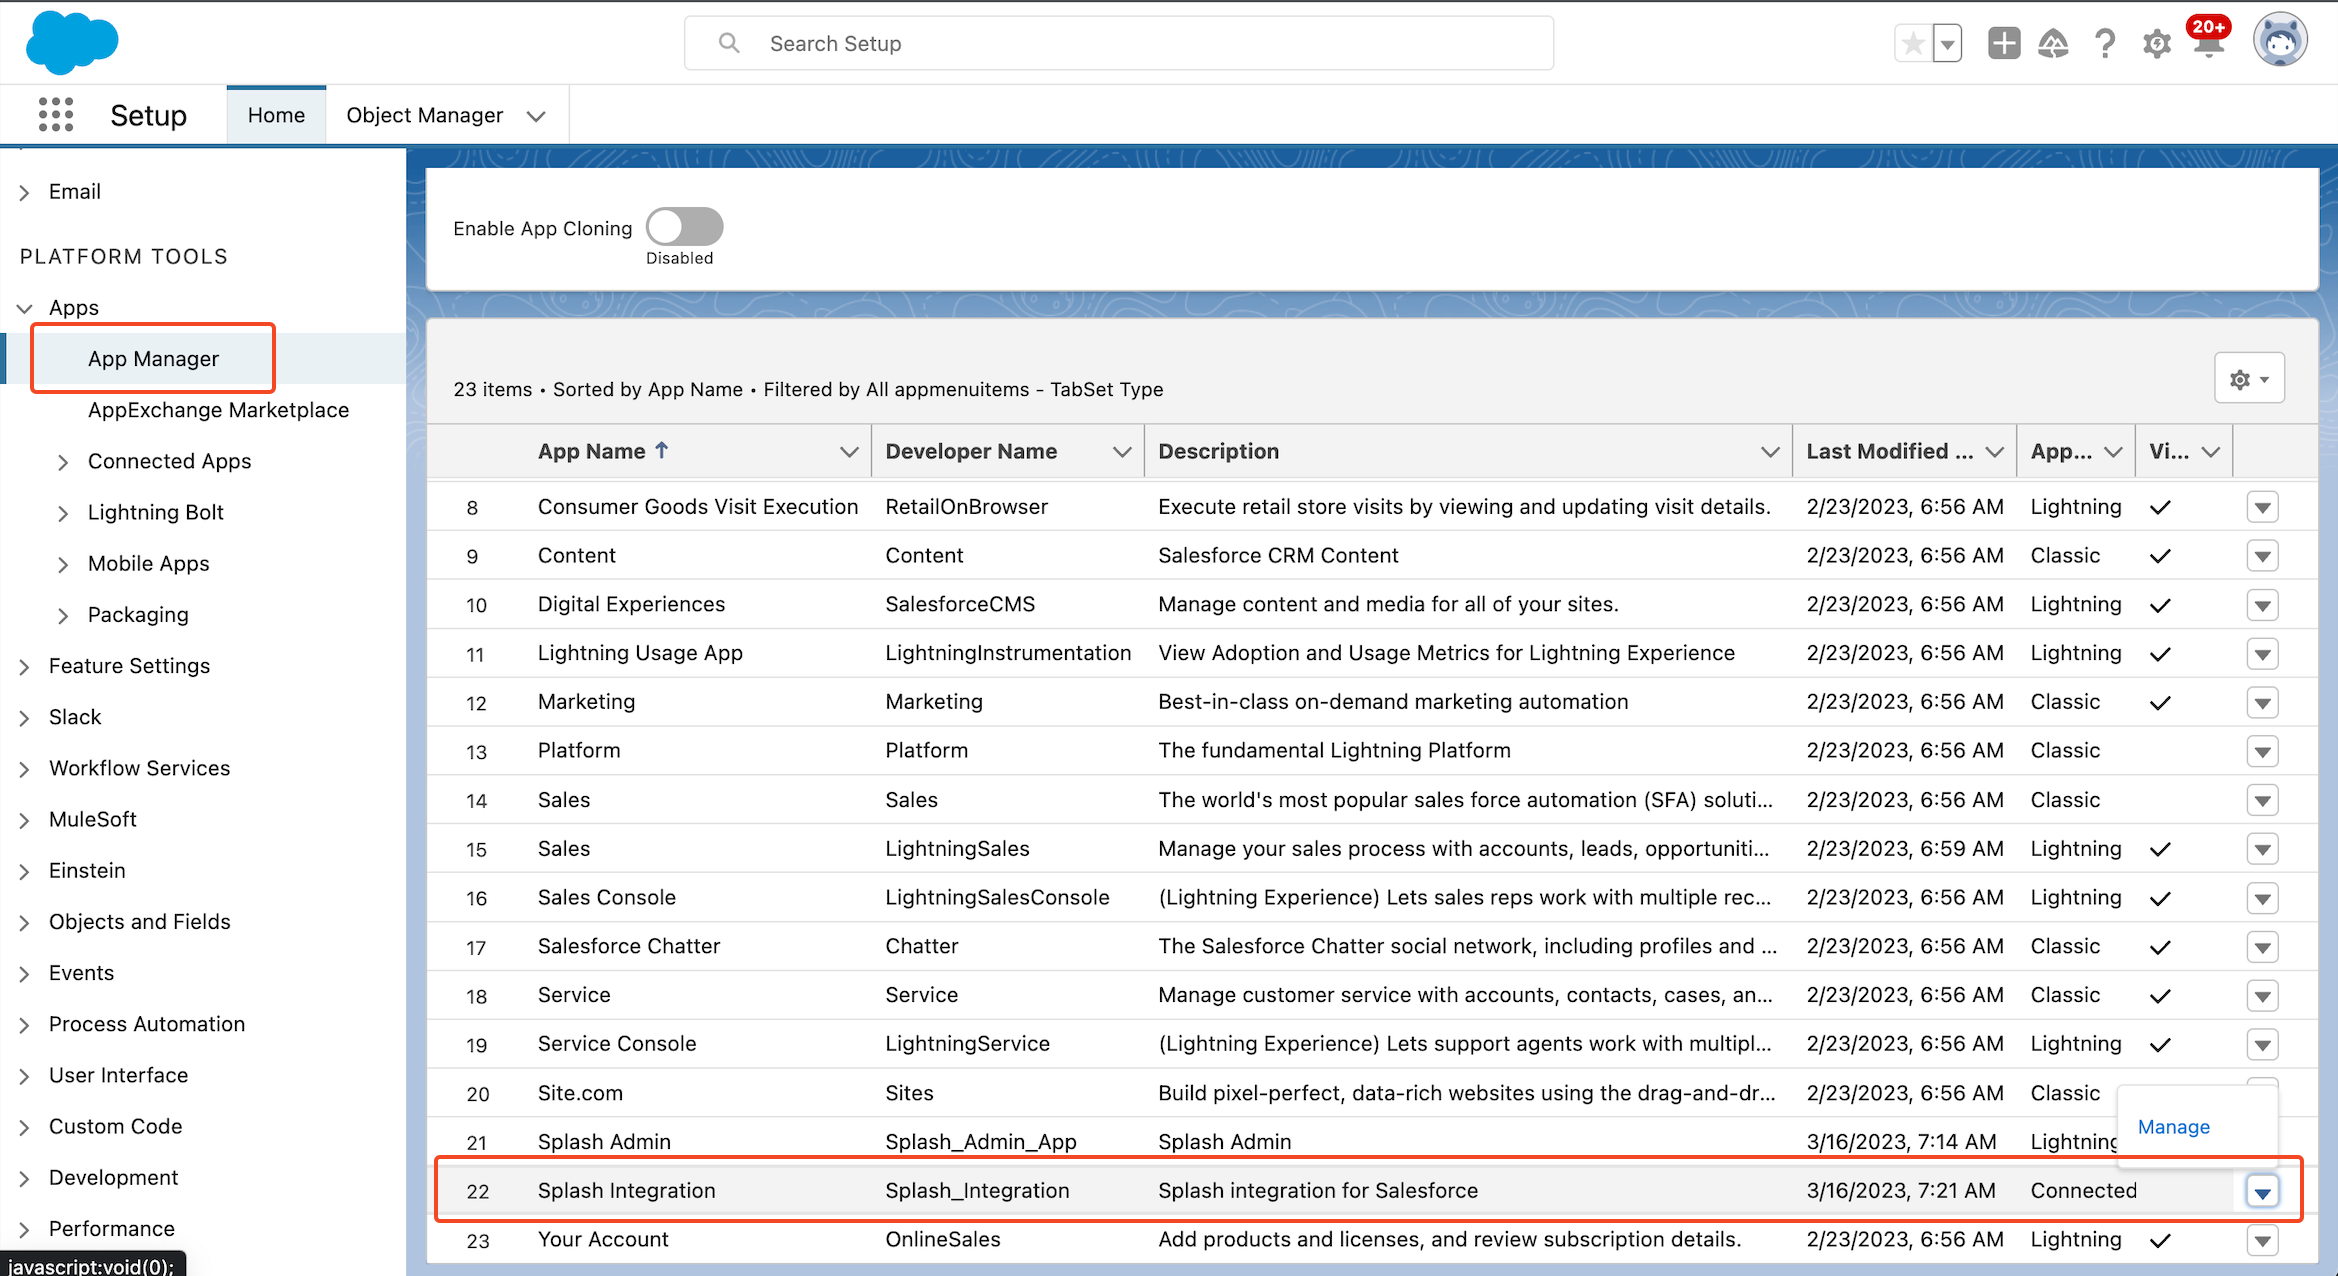2338x1276 pixels.
Task: Click into the Search Setup field
Action: [1118, 43]
